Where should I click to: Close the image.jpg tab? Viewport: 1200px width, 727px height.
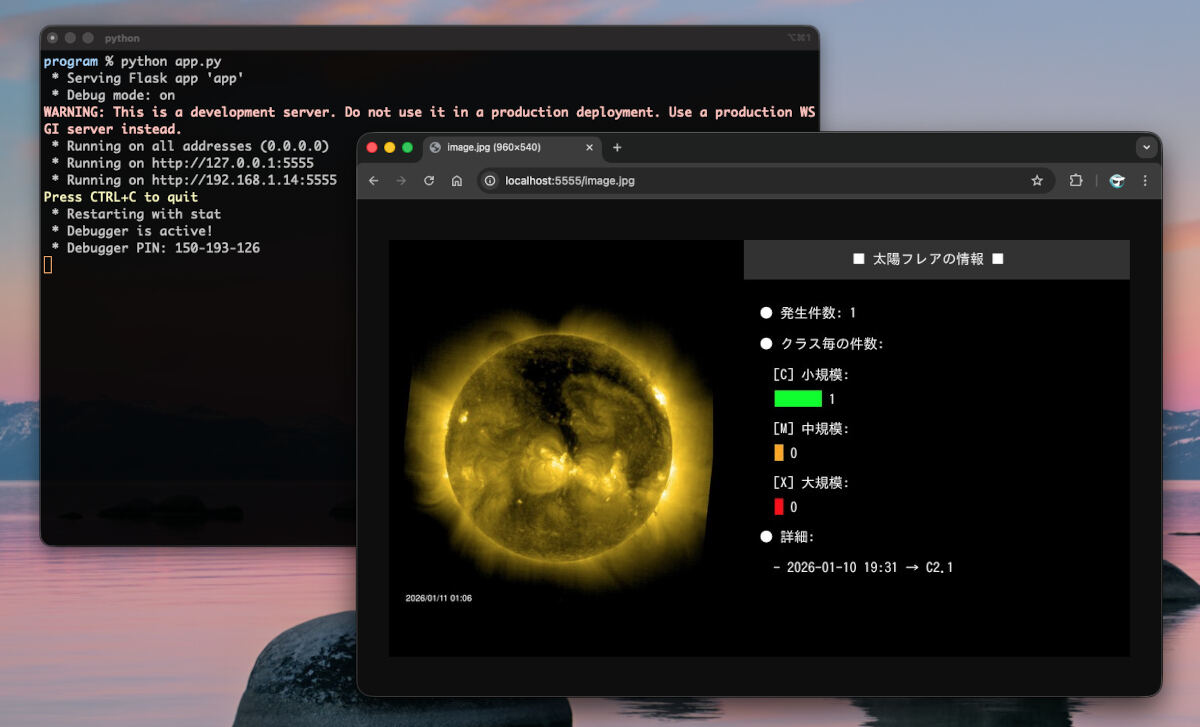(589, 146)
